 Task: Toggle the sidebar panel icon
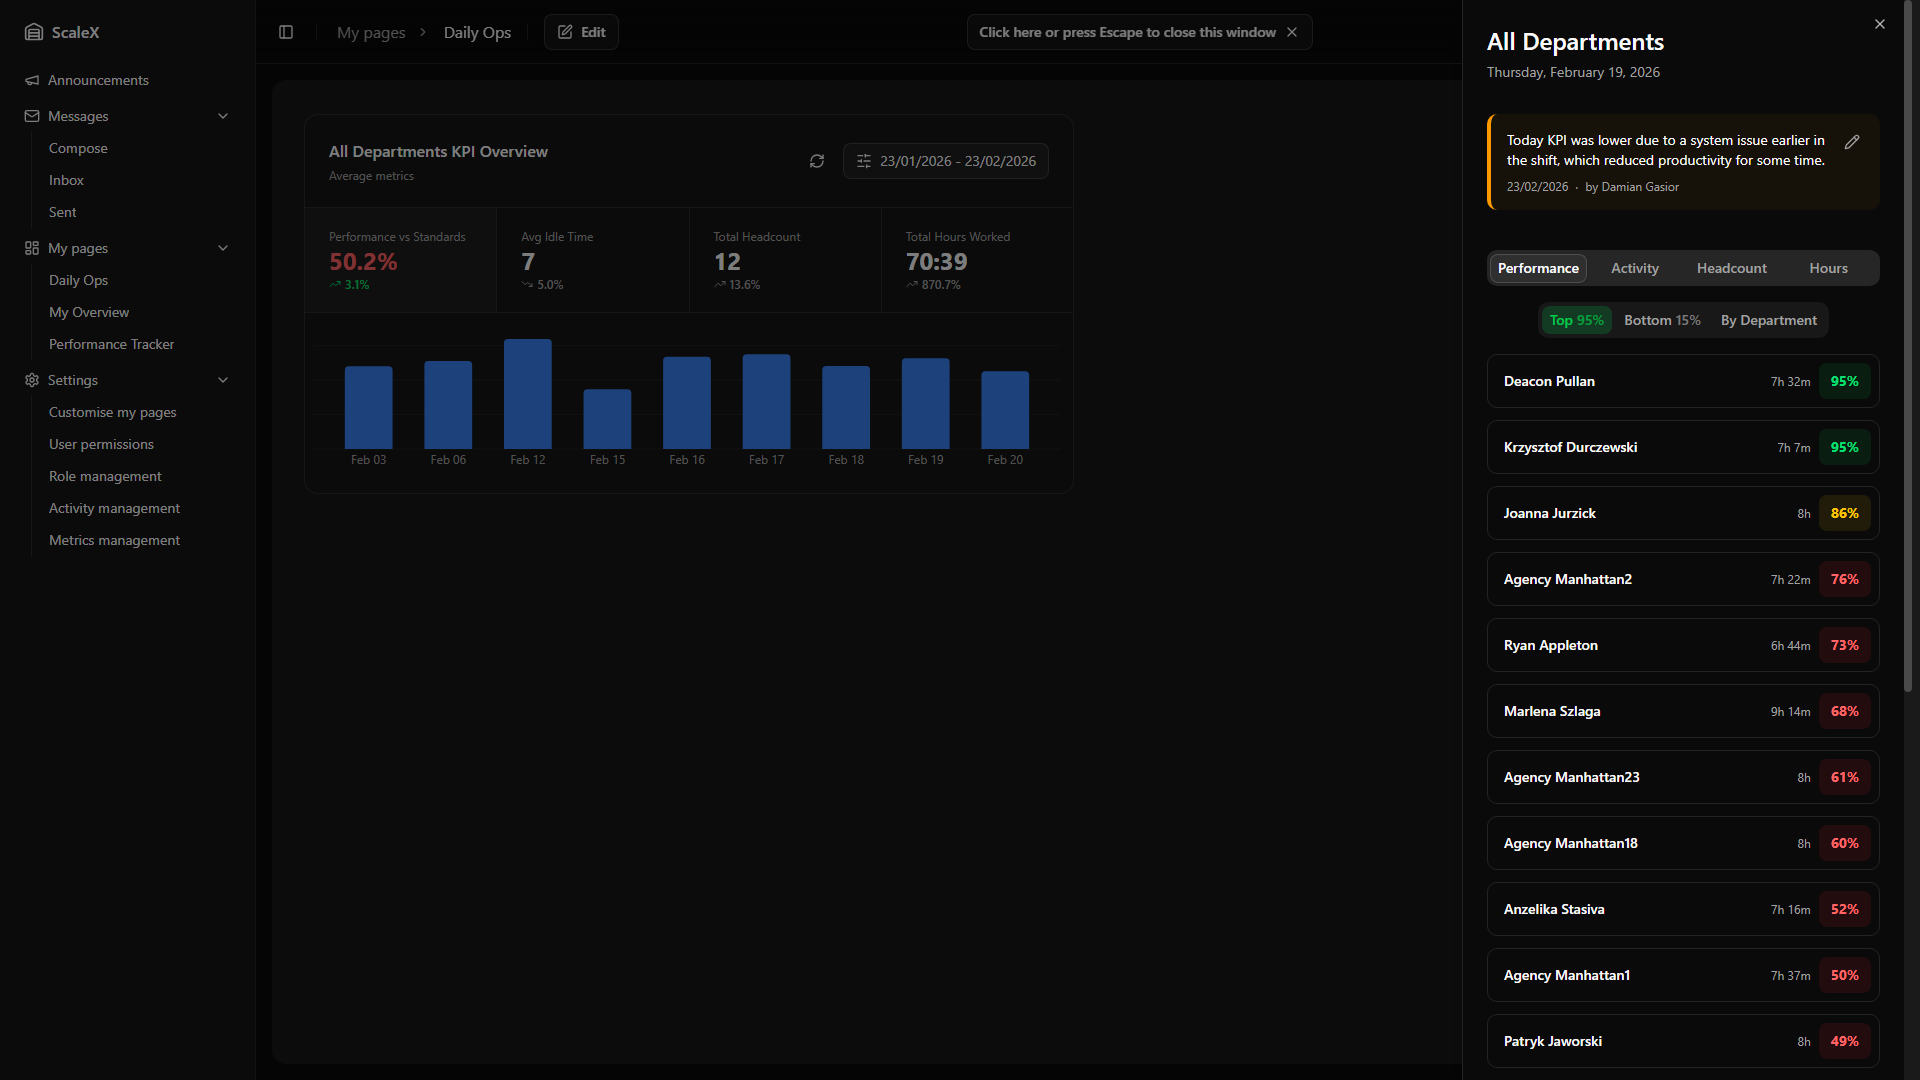click(286, 32)
